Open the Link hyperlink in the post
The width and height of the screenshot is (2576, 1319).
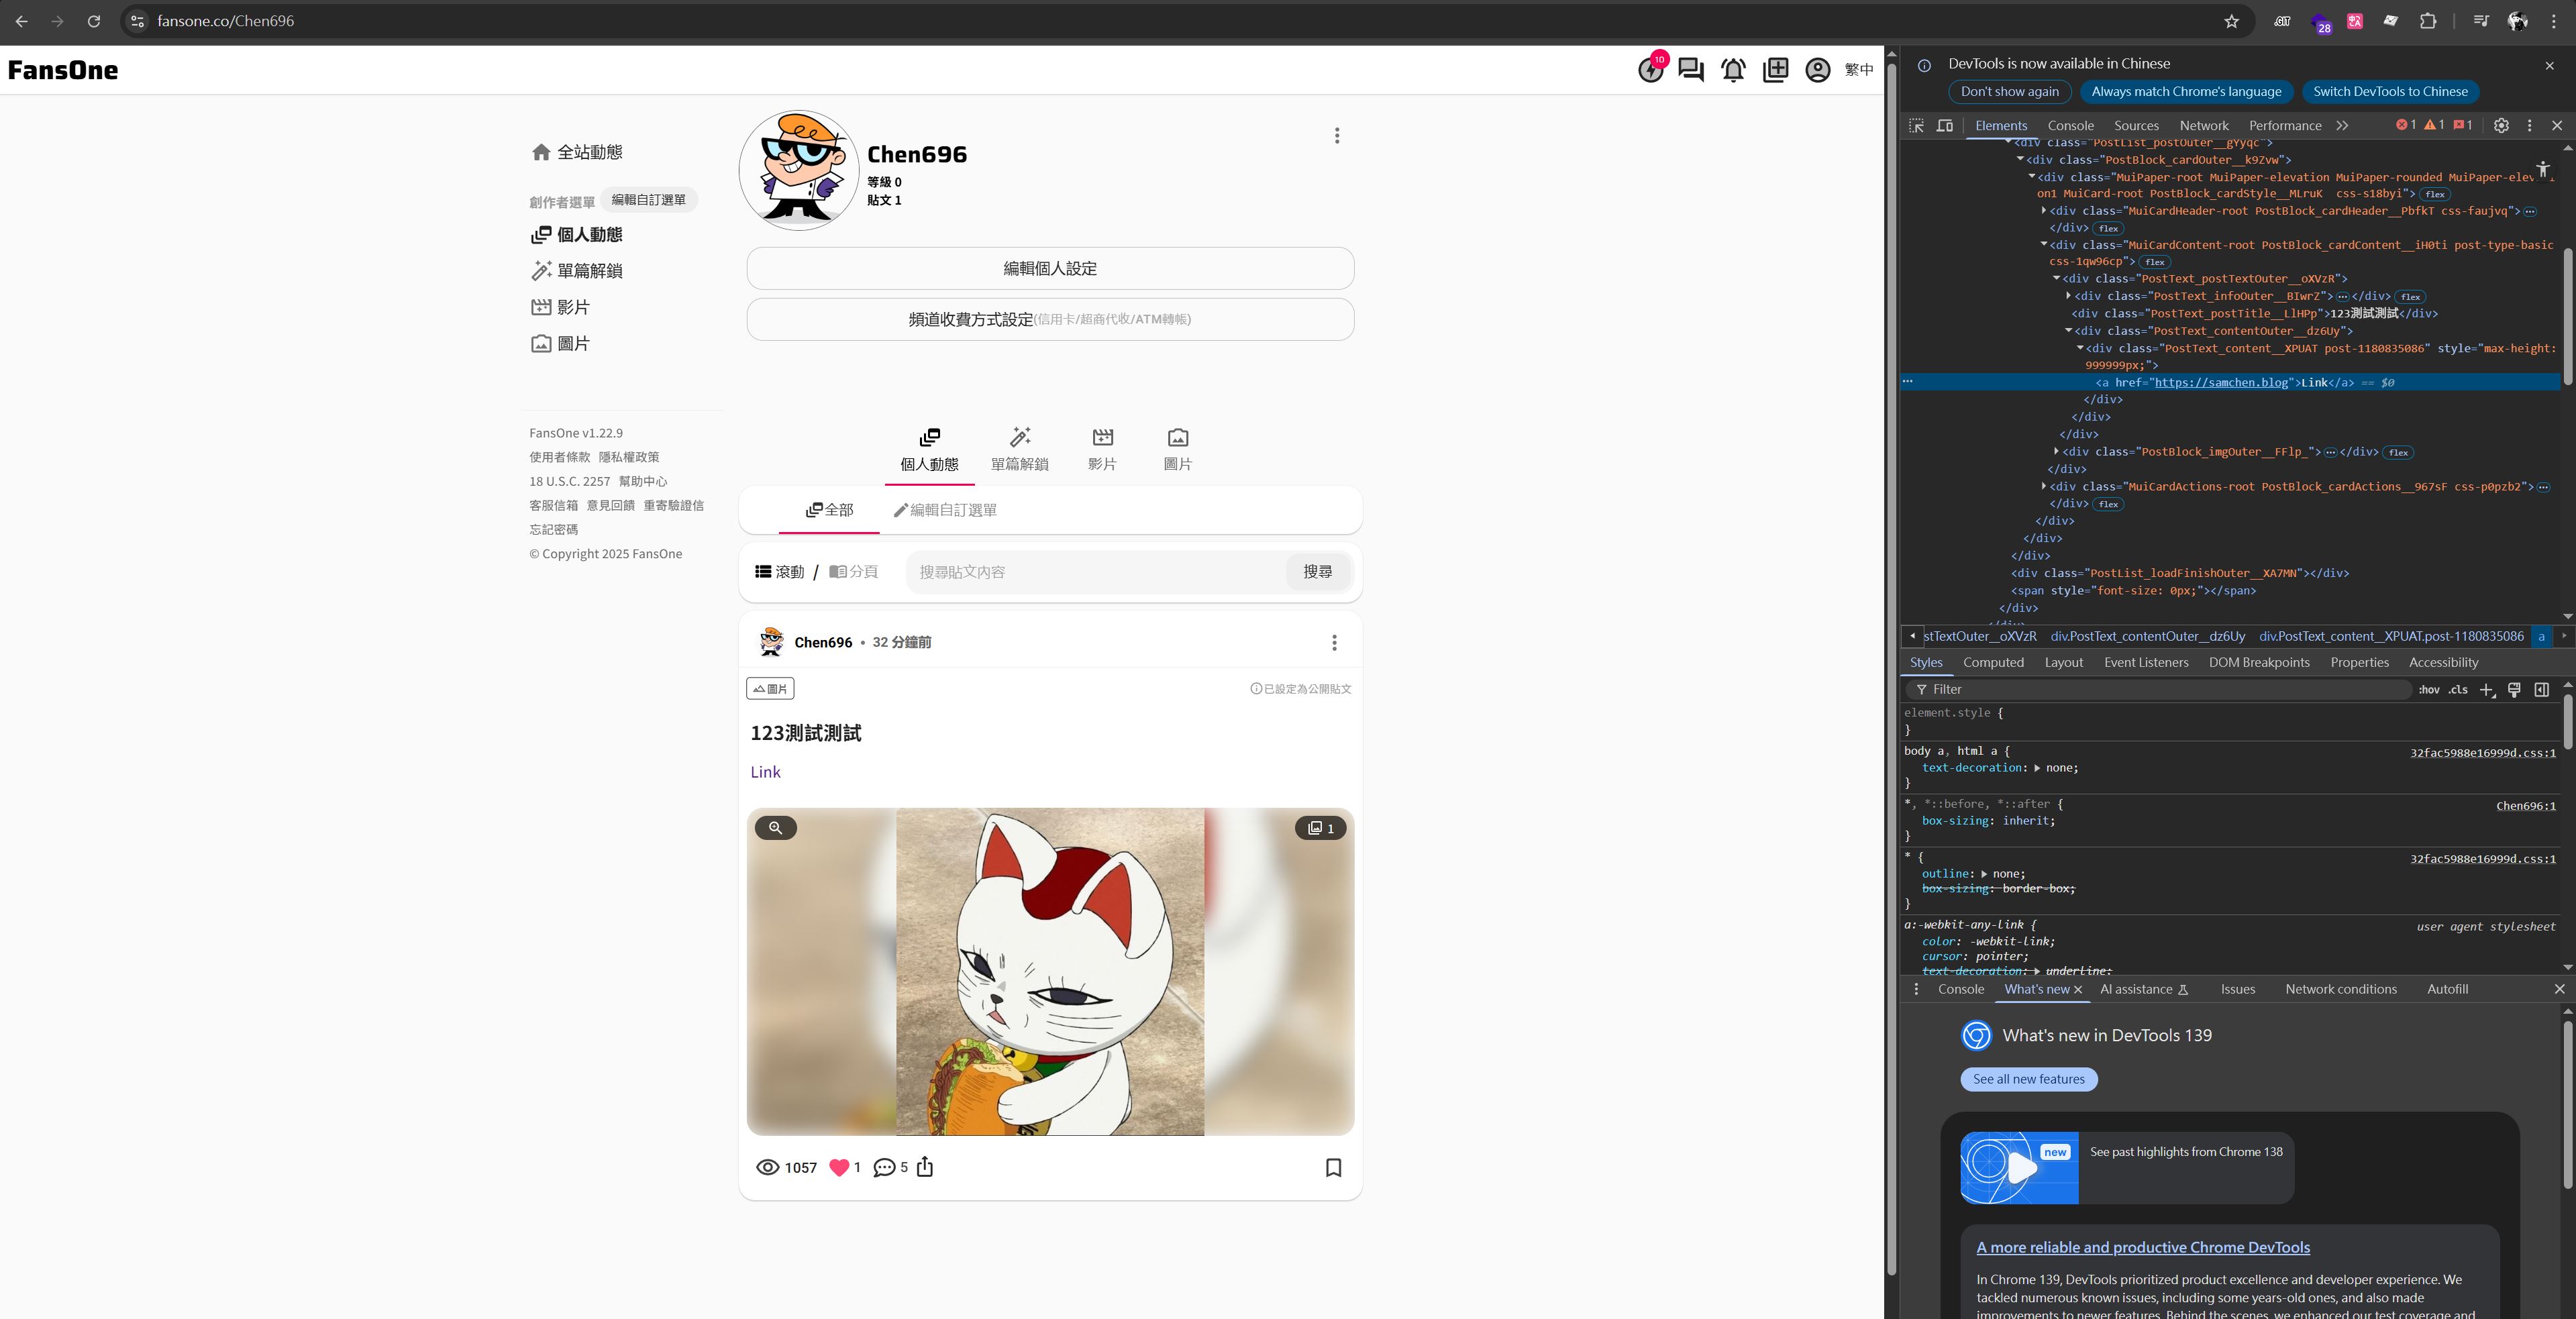pos(765,772)
